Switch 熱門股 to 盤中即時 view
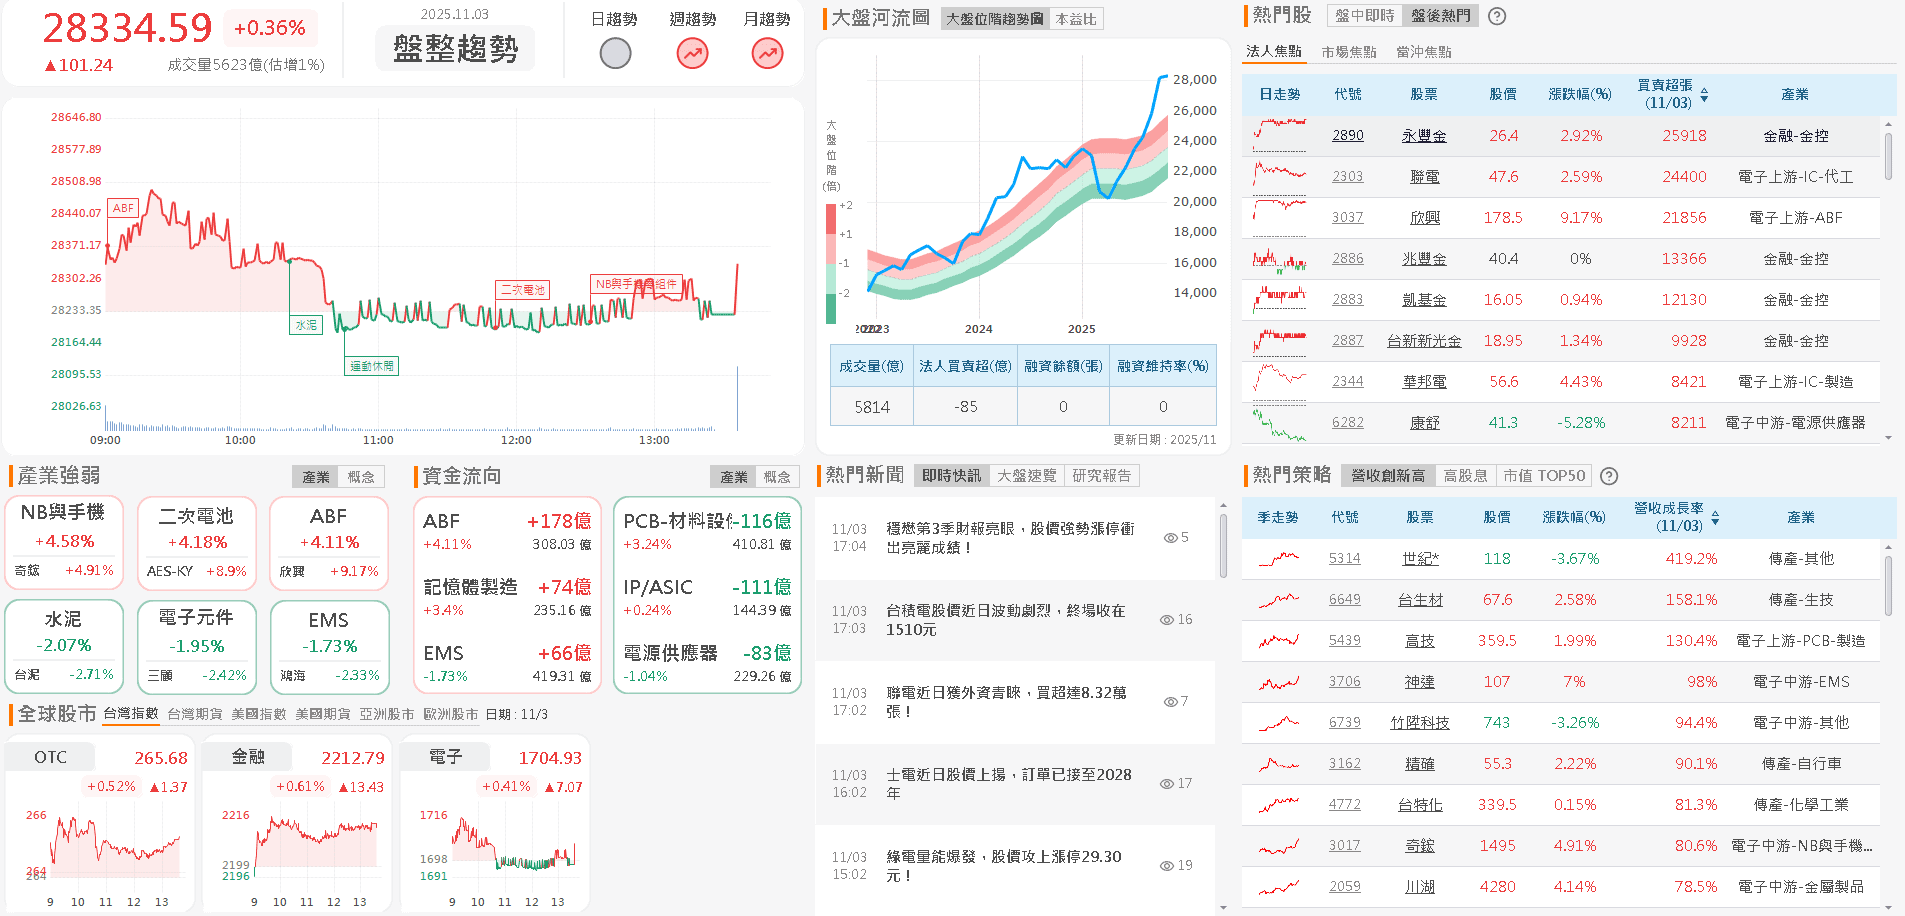 click(1364, 16)
